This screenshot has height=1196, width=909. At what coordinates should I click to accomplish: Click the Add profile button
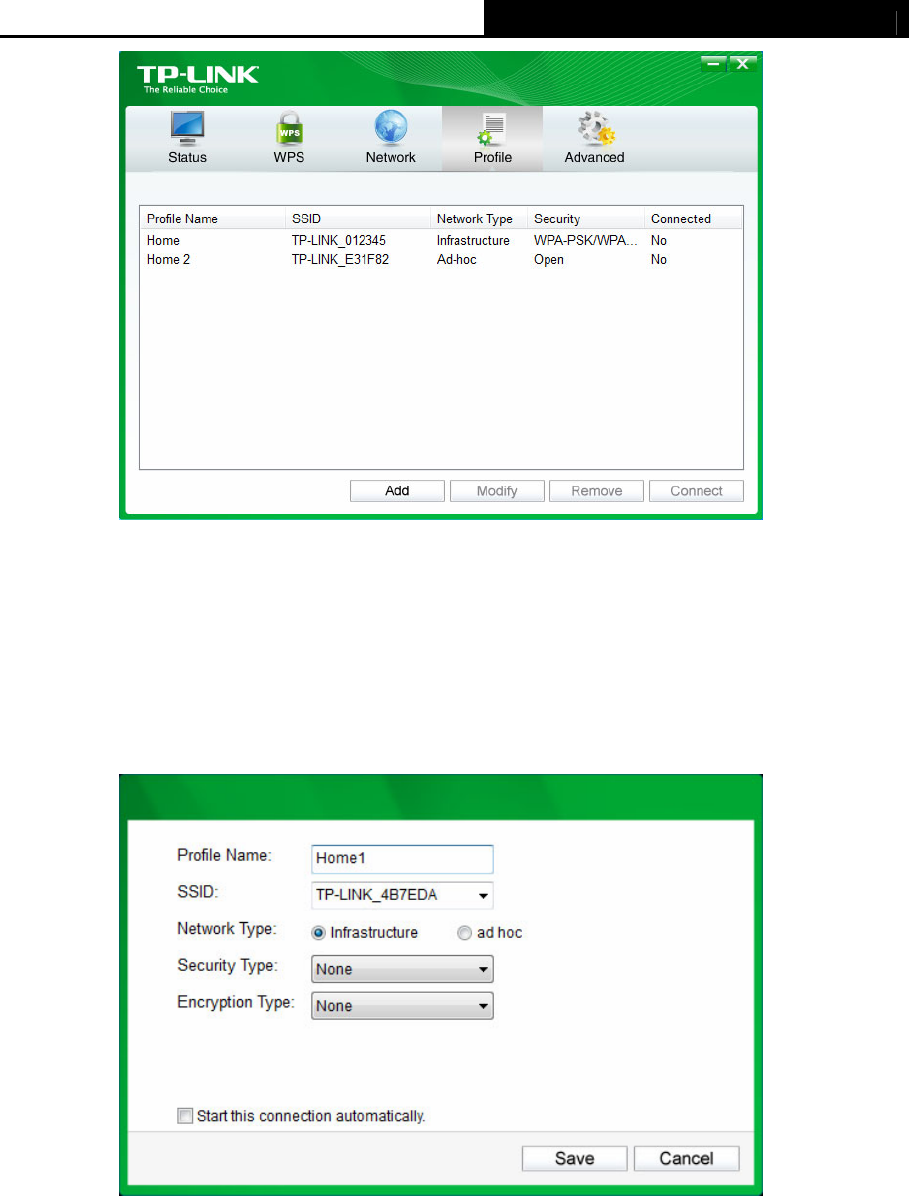(x=397, y=490)
